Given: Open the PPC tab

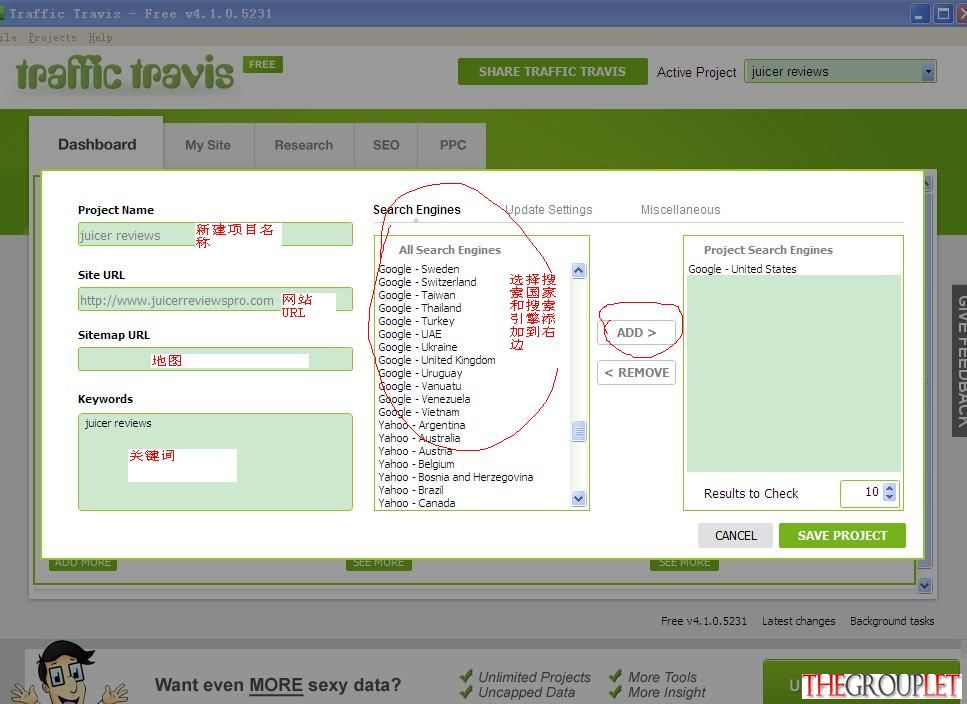Looking at the screenshot, I should [453, 145].
